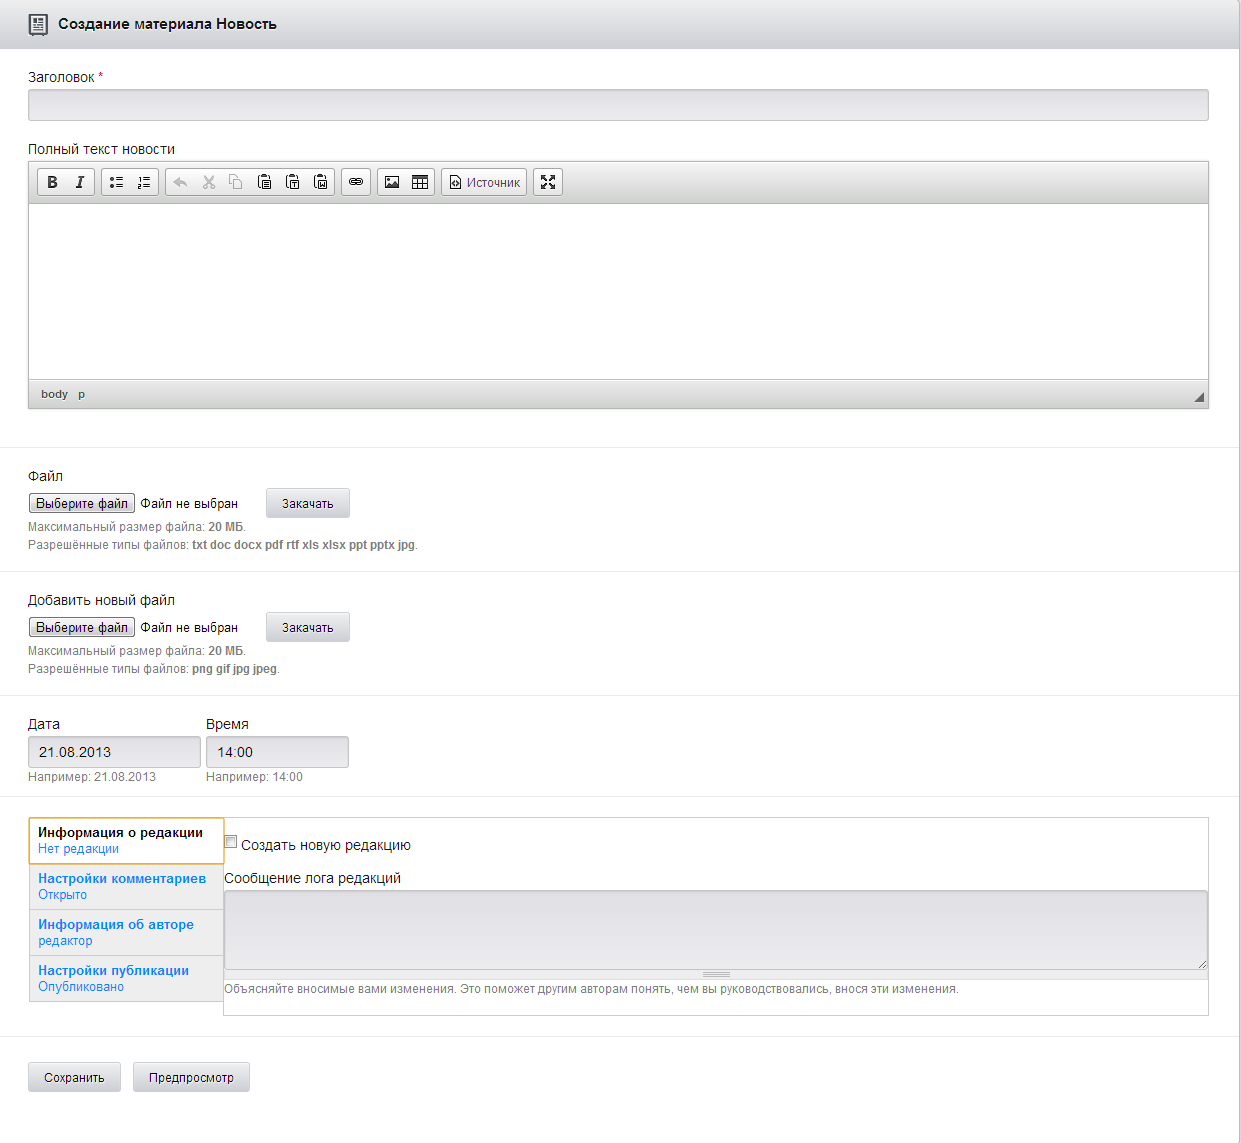
Task: Insert a table into the editor
Action: pyautogui.click(x=420, y=182)
